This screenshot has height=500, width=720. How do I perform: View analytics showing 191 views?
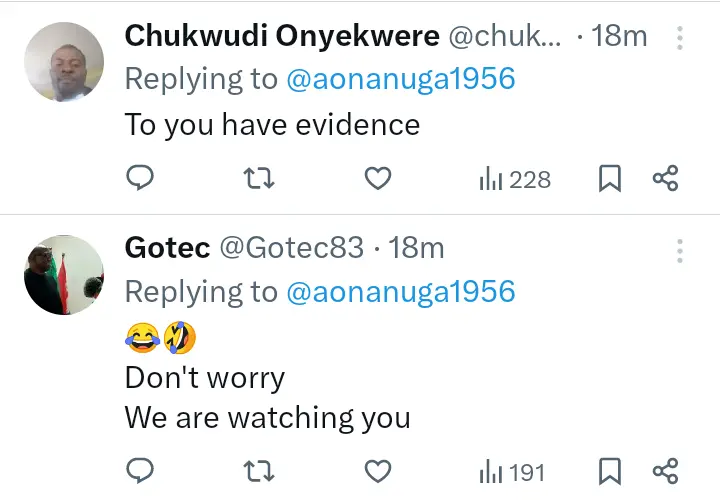(515, 471)
